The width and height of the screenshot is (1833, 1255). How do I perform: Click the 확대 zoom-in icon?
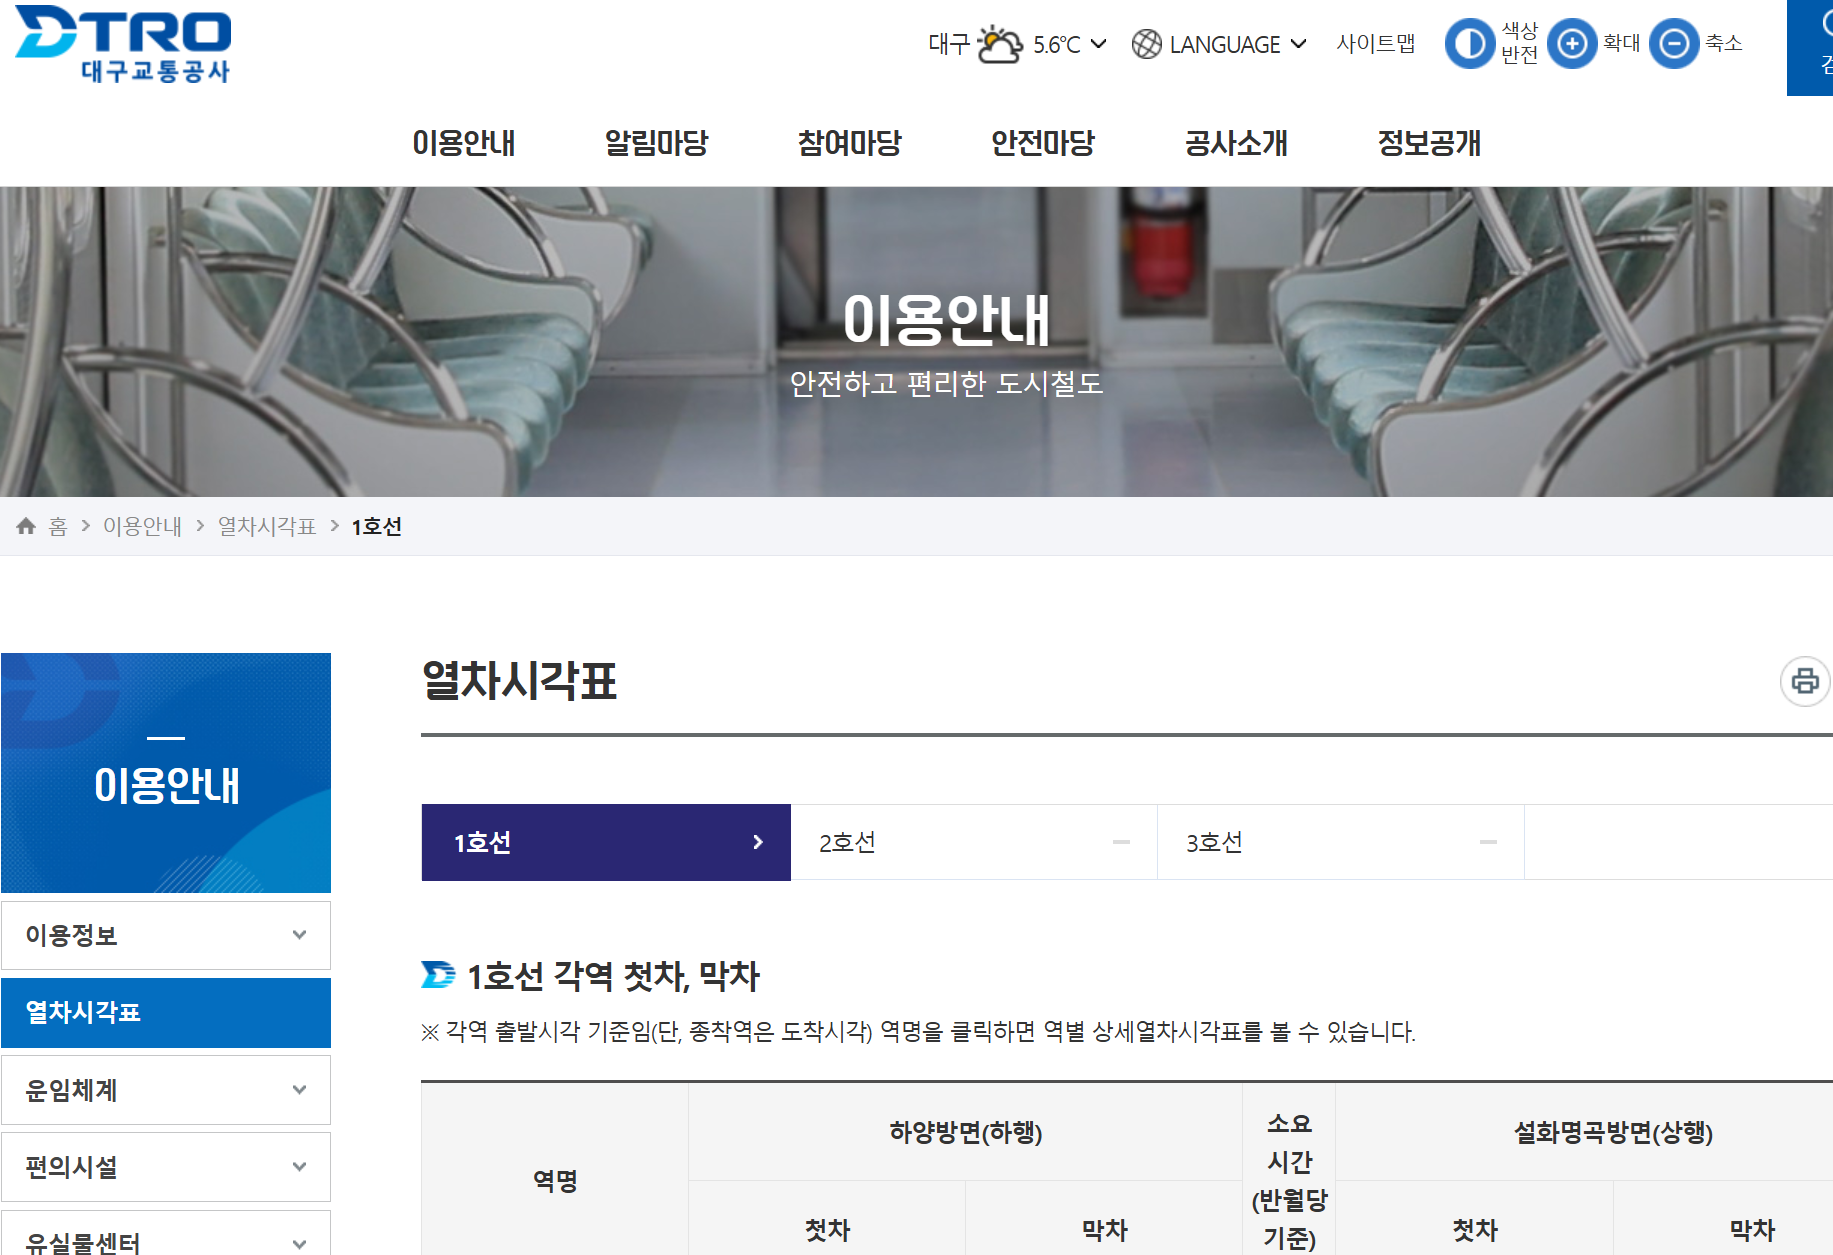[1572, 44]
